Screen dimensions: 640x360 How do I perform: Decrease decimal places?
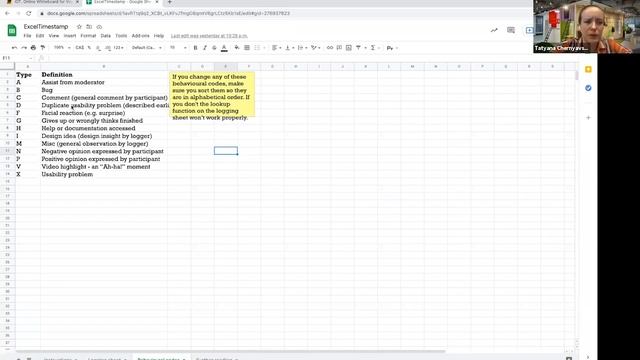98,48
